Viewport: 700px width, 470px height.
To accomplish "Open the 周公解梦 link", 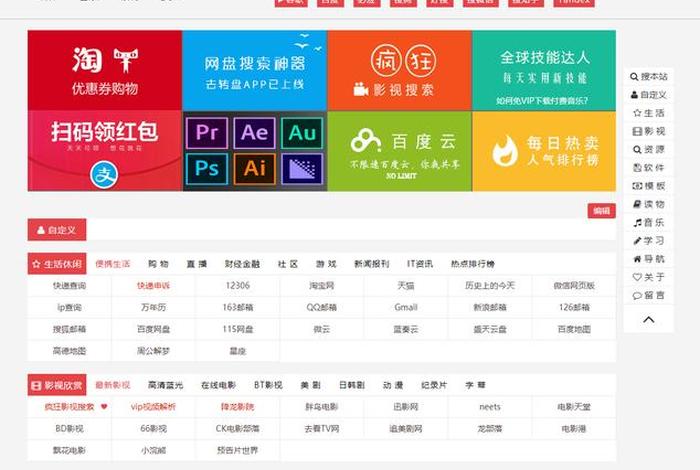I will [153, 351].
